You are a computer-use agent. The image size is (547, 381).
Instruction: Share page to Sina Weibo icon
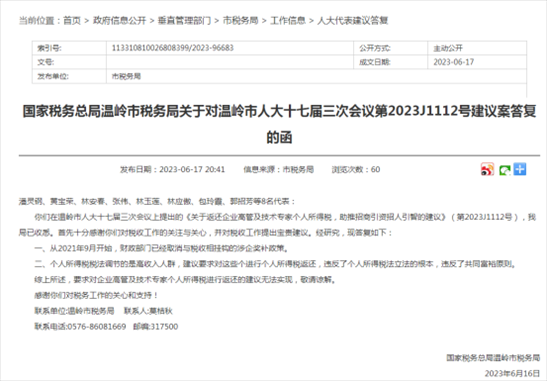pyautogui.click(x=487, y=170)
